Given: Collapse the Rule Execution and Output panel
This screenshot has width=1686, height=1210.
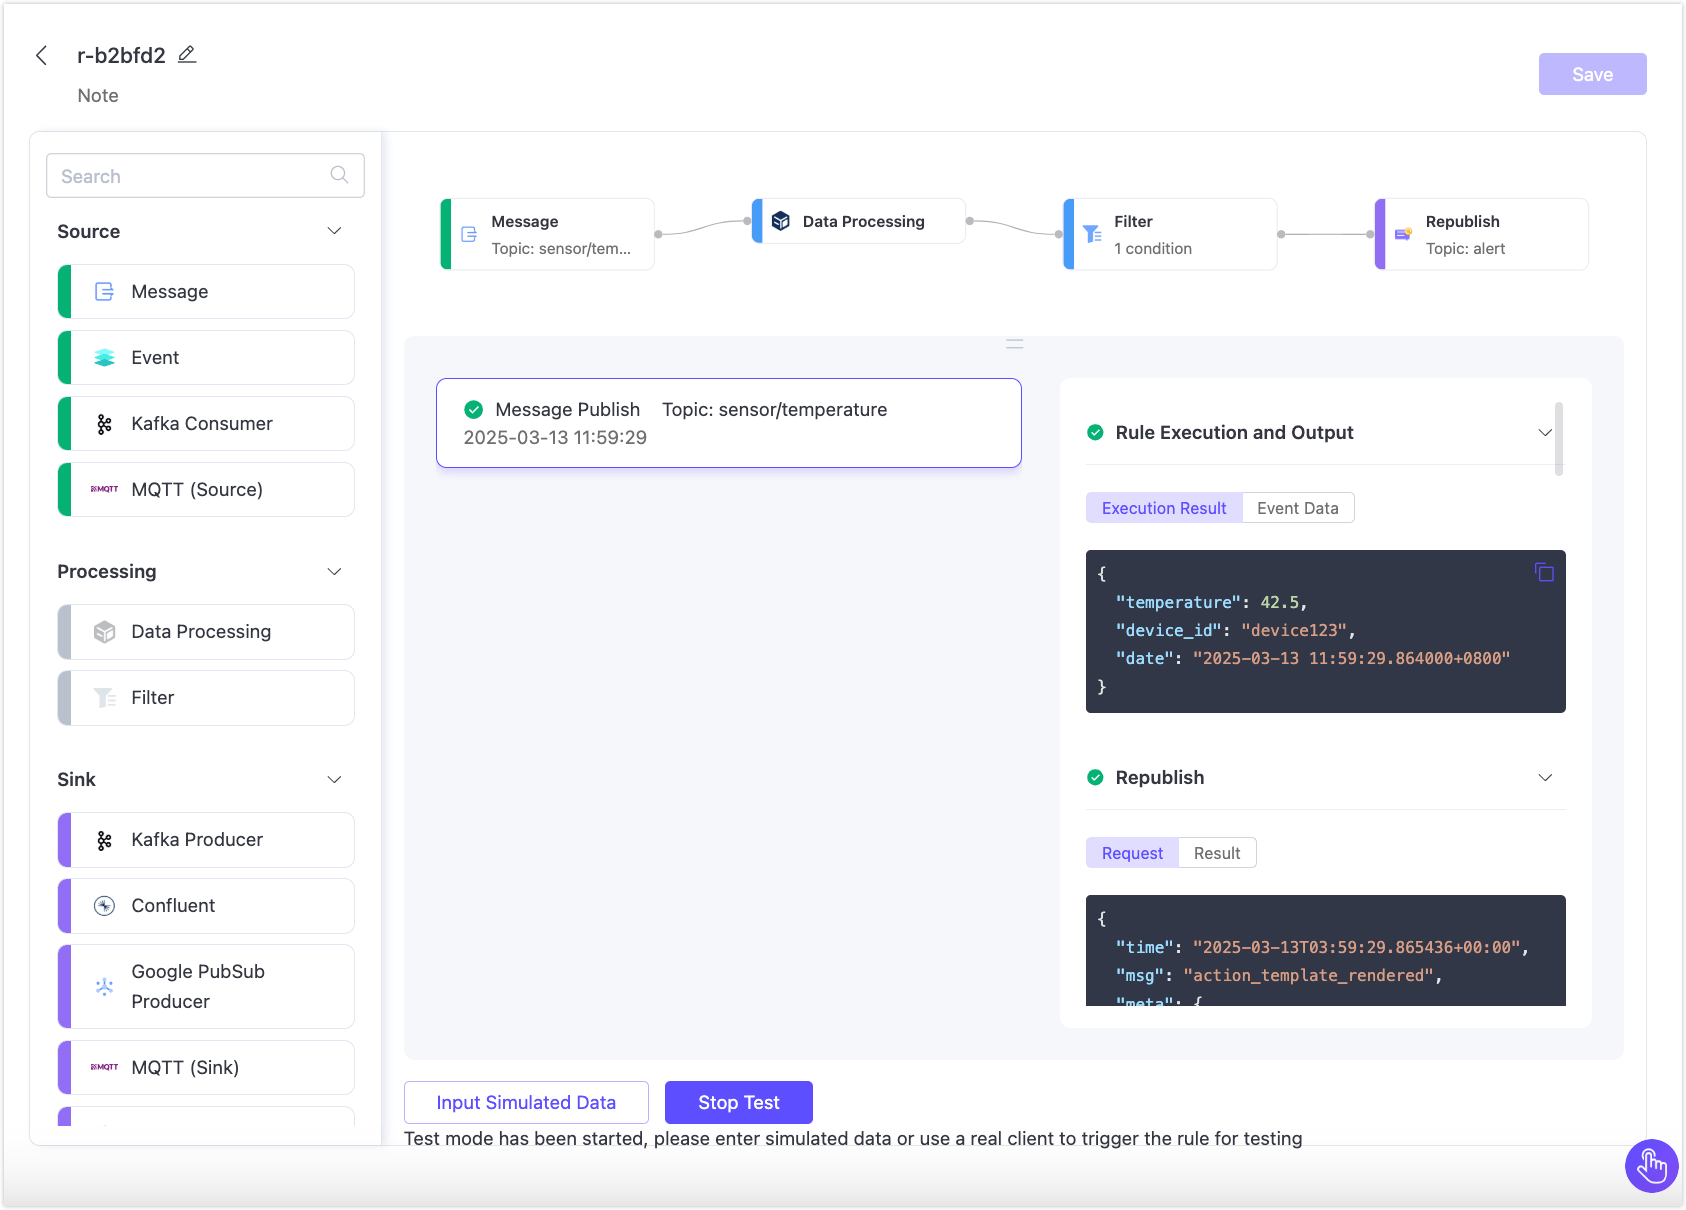Looking at the screenshot, I should [x=1544, y=433].
